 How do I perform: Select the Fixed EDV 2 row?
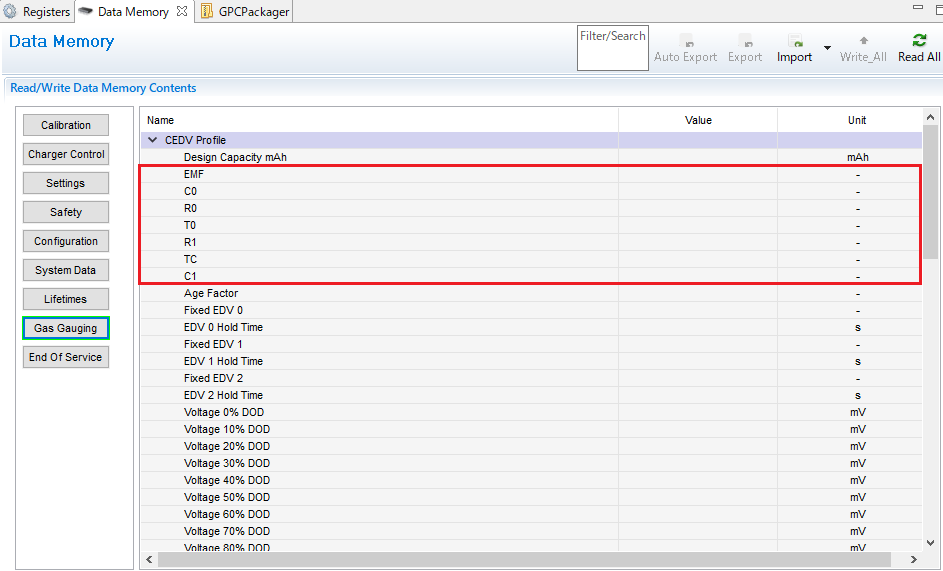(x=531, y=378)
